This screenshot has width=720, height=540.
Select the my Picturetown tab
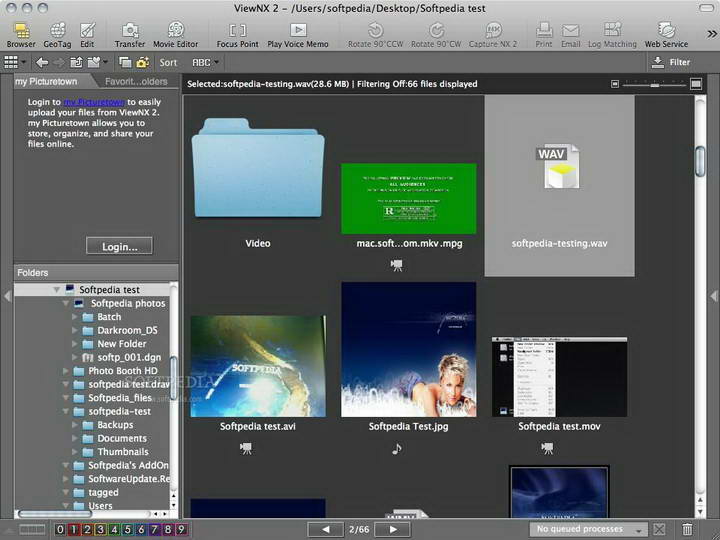47,81
